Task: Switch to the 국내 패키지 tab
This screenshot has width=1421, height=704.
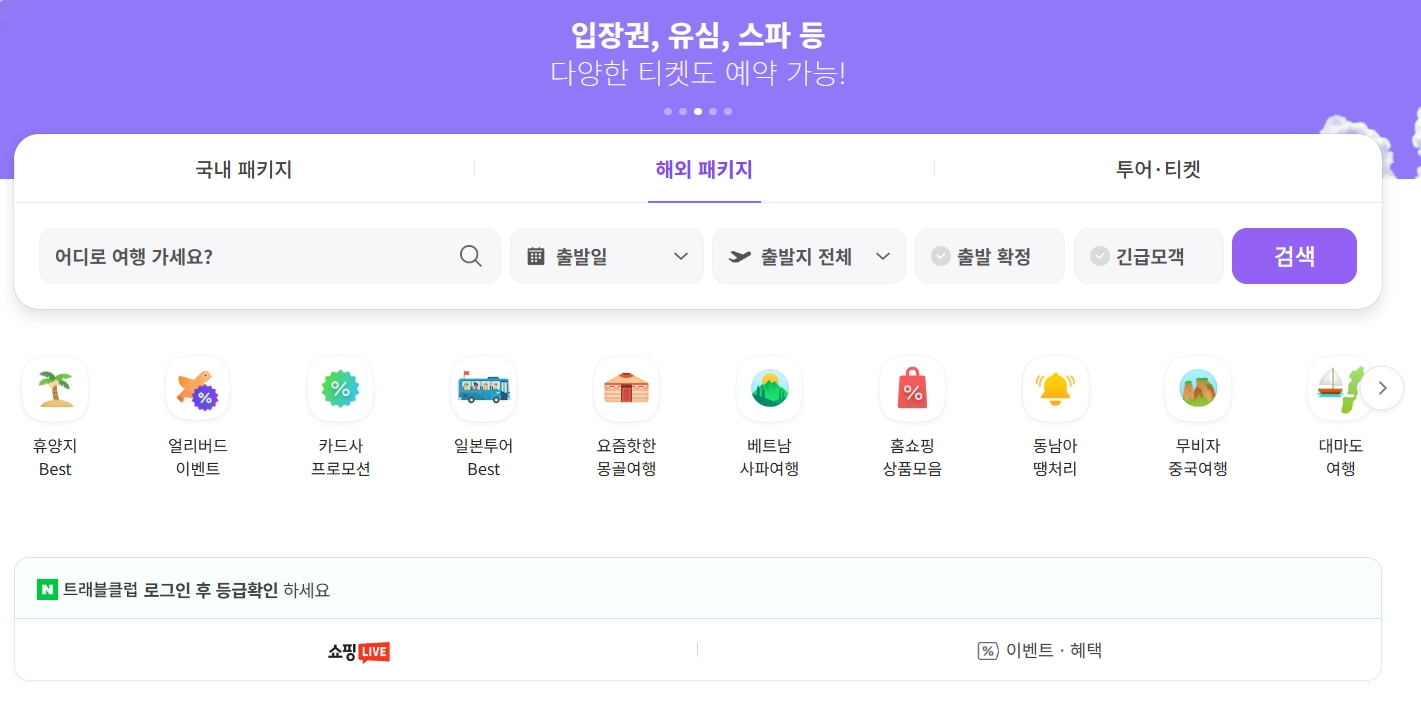Action: (x=243, y=169)
